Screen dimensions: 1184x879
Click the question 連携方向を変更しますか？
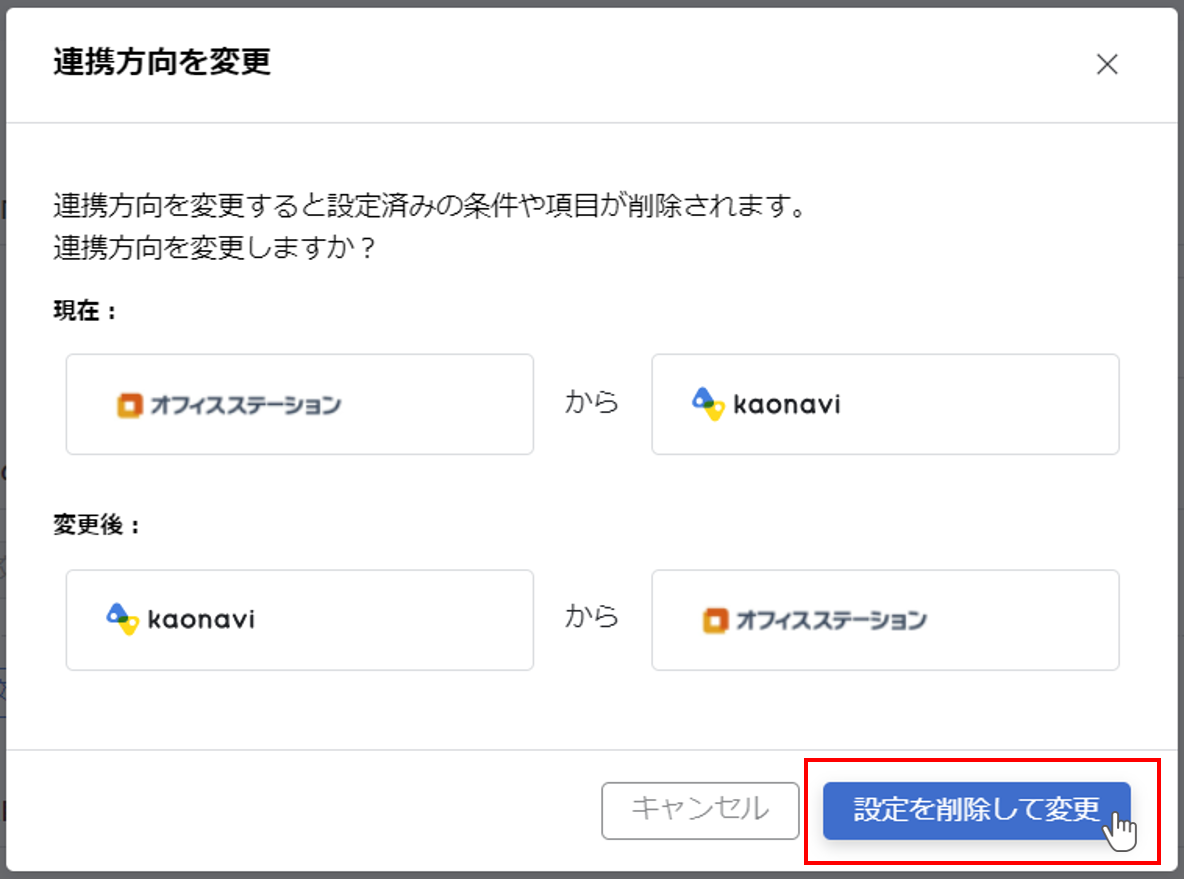tap(215, 247)
